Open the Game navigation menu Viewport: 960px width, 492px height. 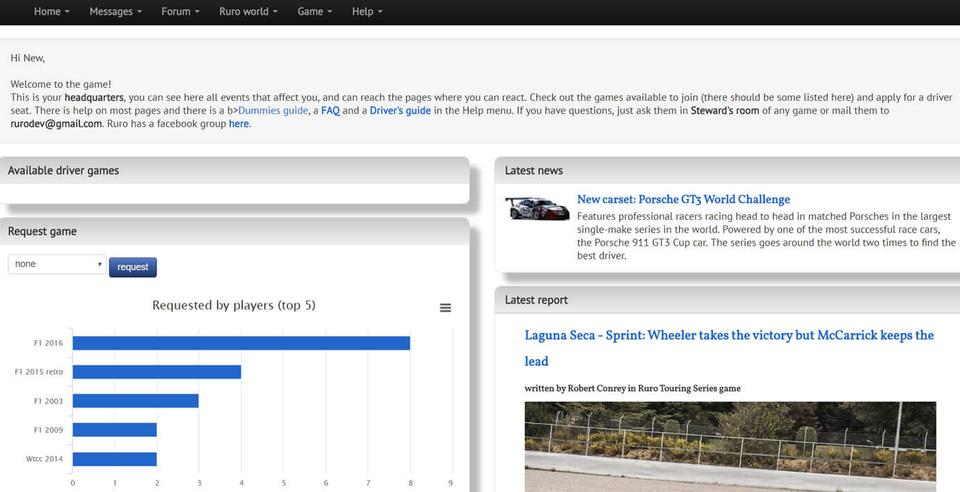tap(315, 12)
